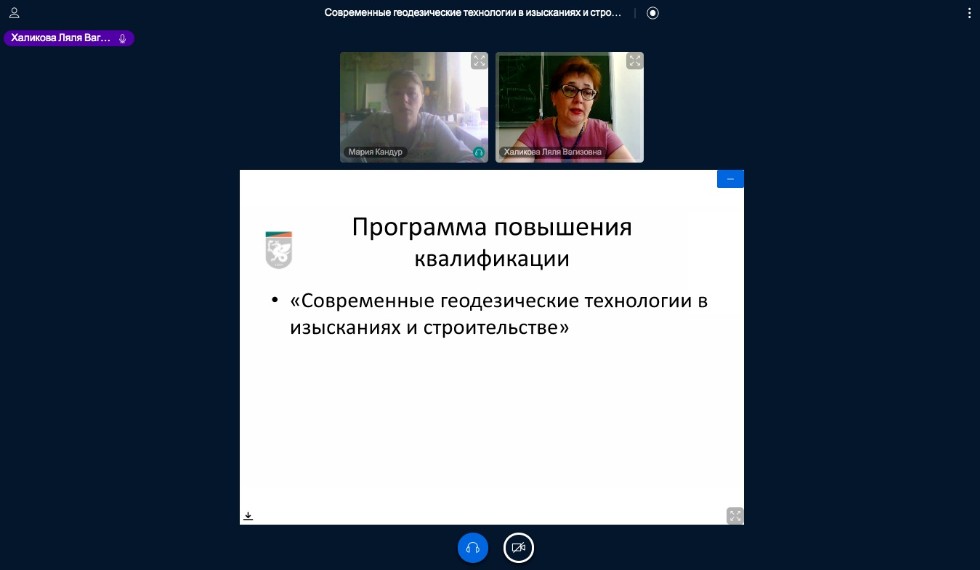
Task: Download the presentation file
Action: (248, 516)
